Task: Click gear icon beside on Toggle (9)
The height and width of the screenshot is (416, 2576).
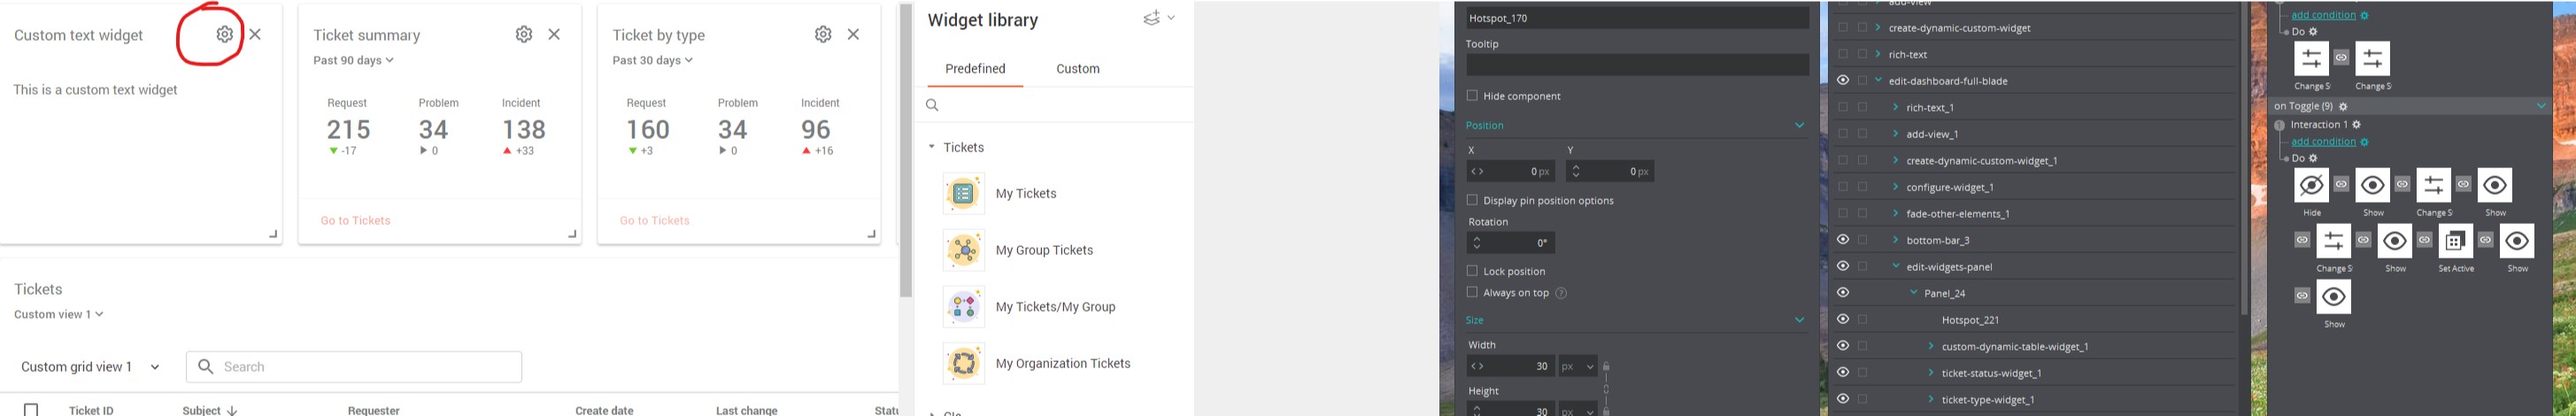Action: [x=2343, y=107]
